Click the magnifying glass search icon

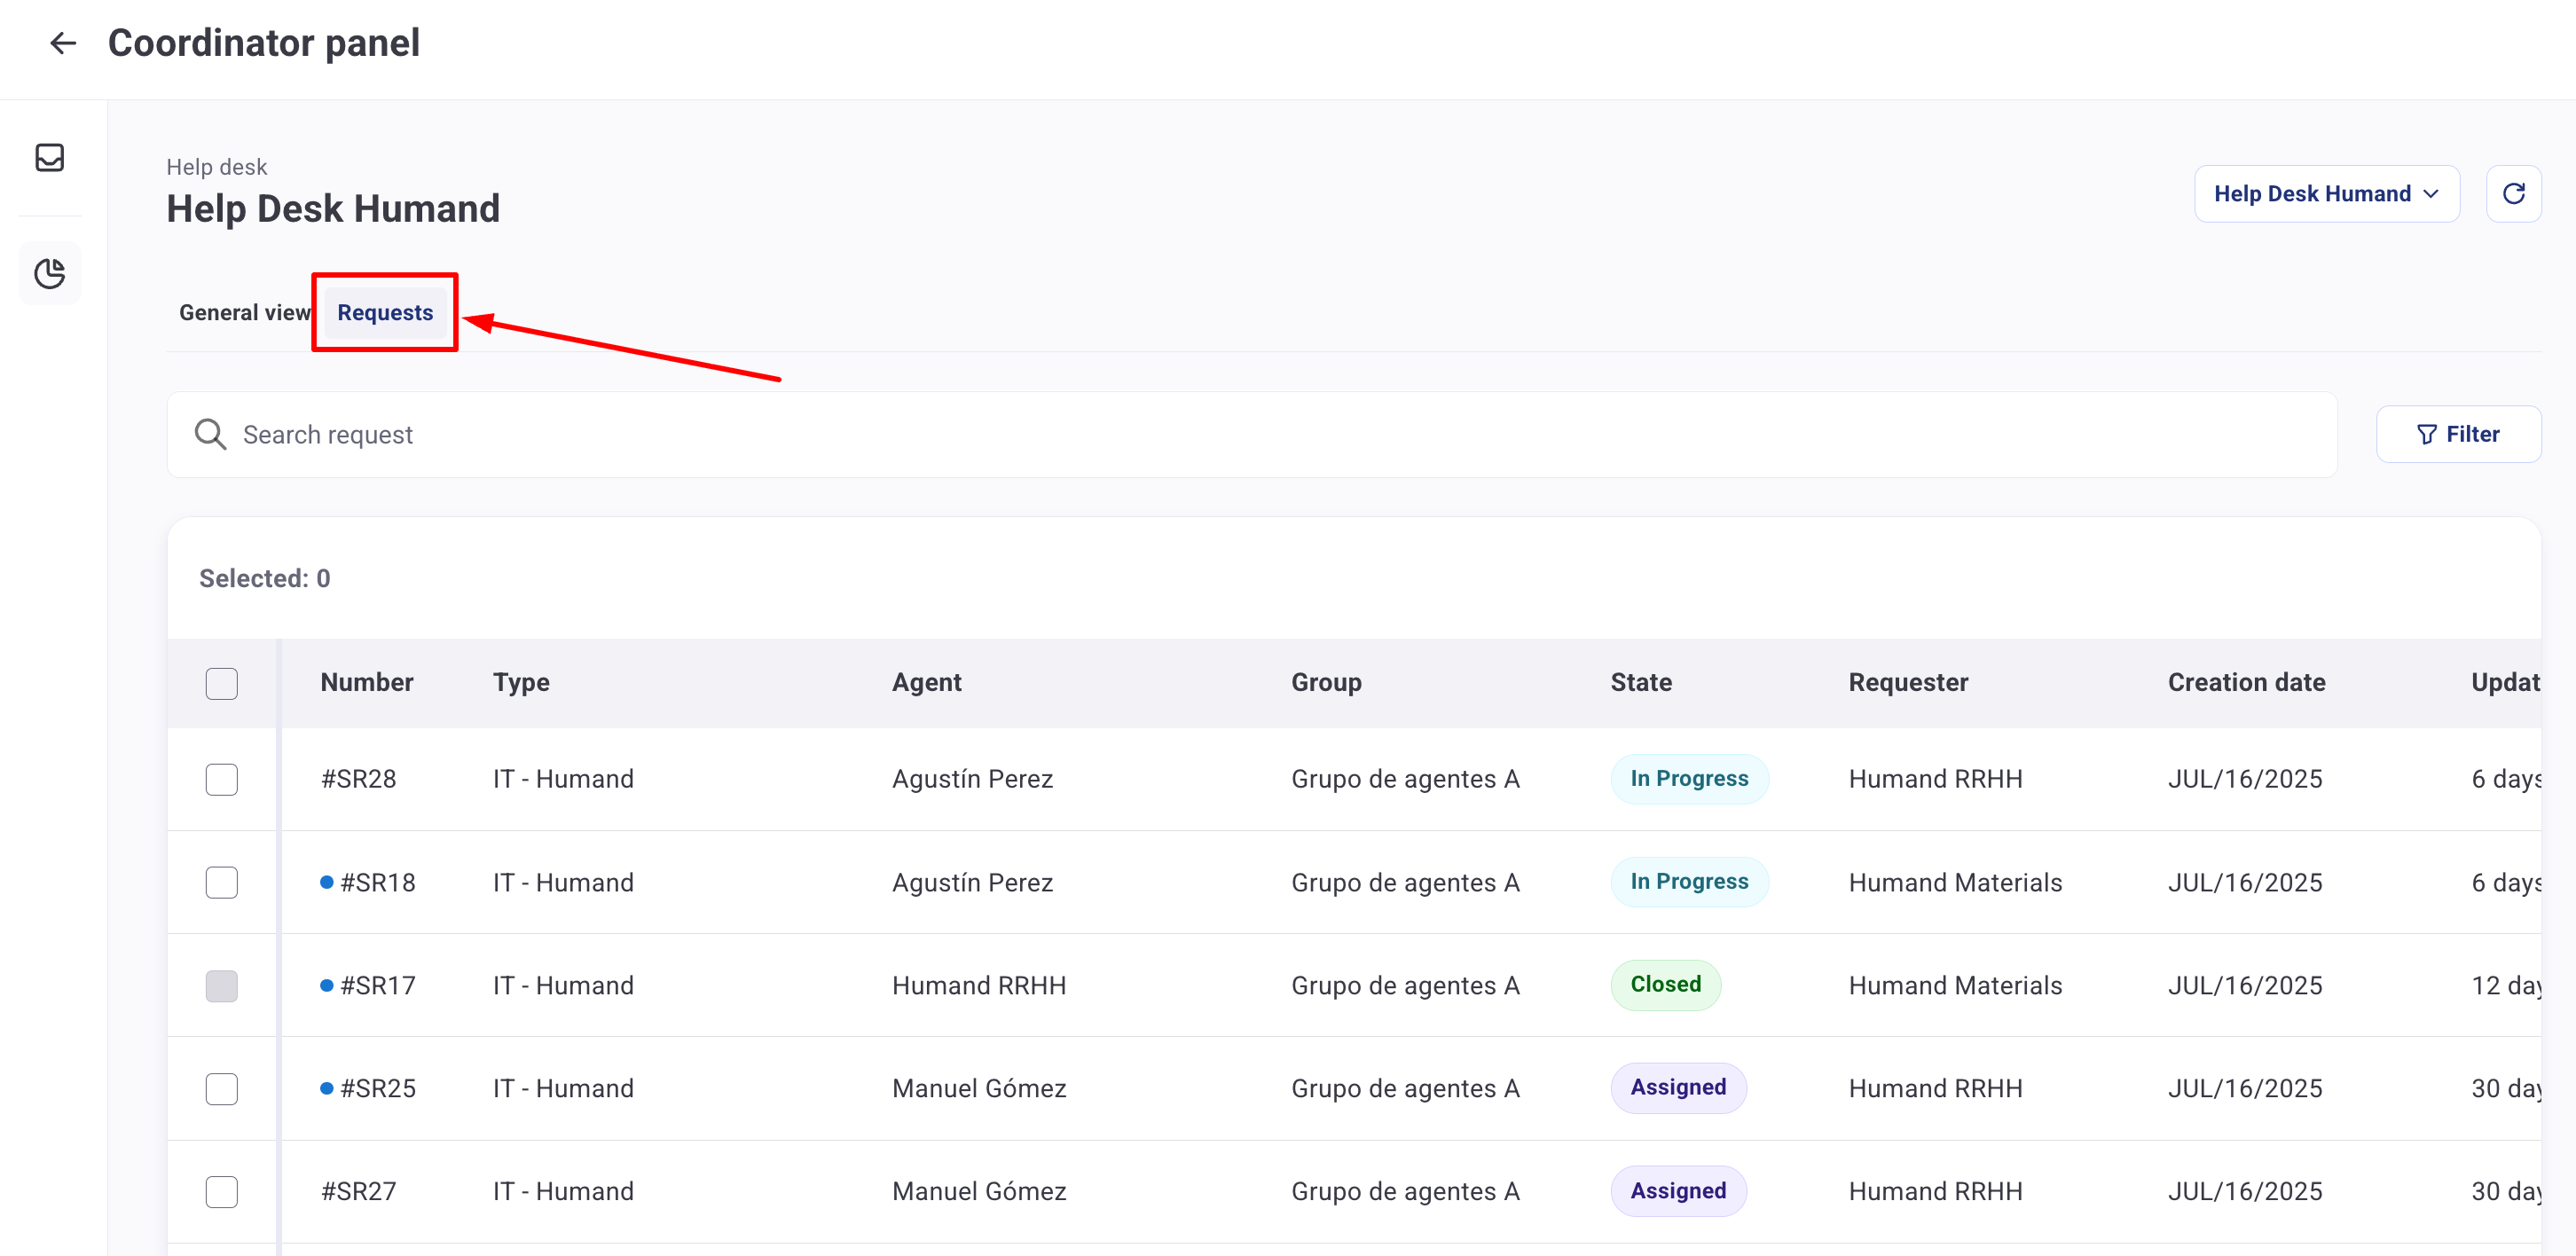pos(210,434)
